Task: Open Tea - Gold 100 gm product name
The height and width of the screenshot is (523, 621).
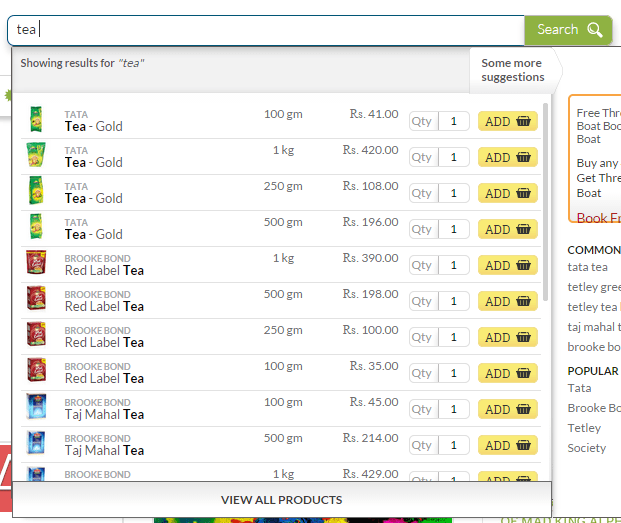Action: [x=93, y=127]
